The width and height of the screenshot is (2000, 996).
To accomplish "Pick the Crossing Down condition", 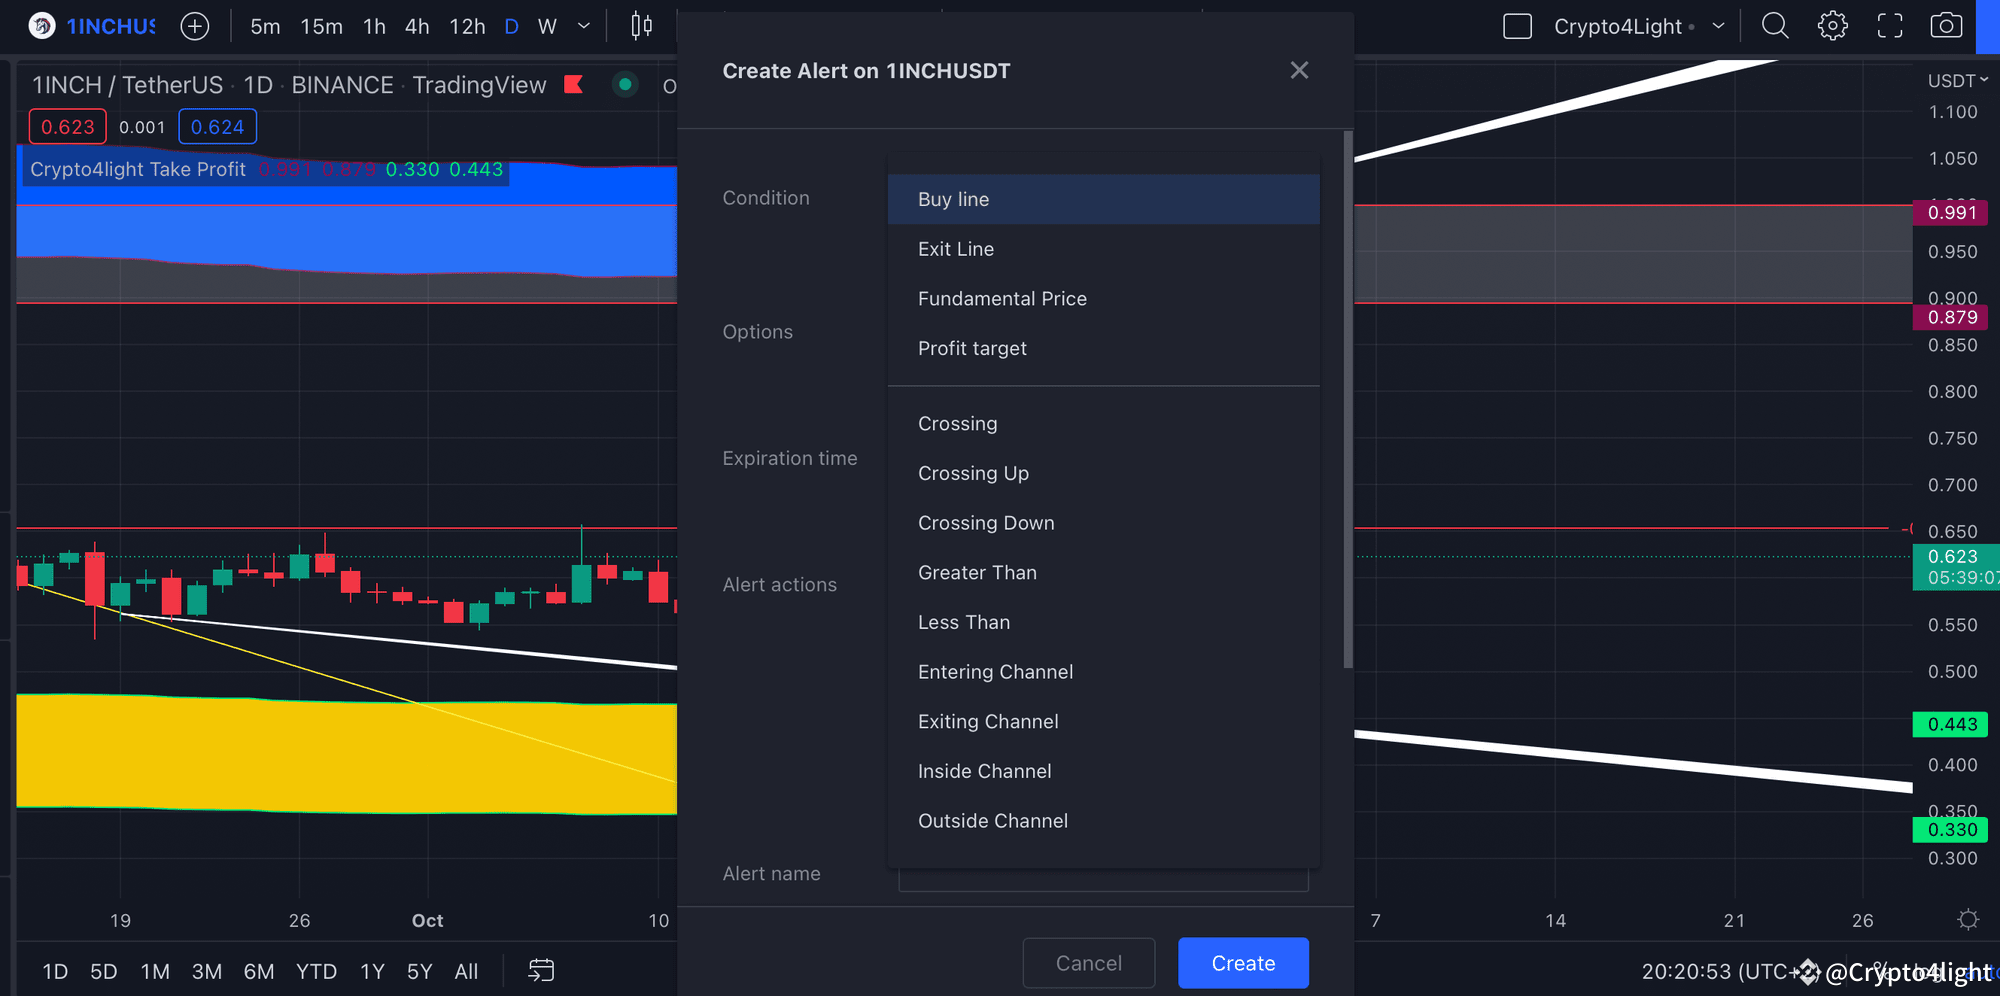I will (1103, 523).
